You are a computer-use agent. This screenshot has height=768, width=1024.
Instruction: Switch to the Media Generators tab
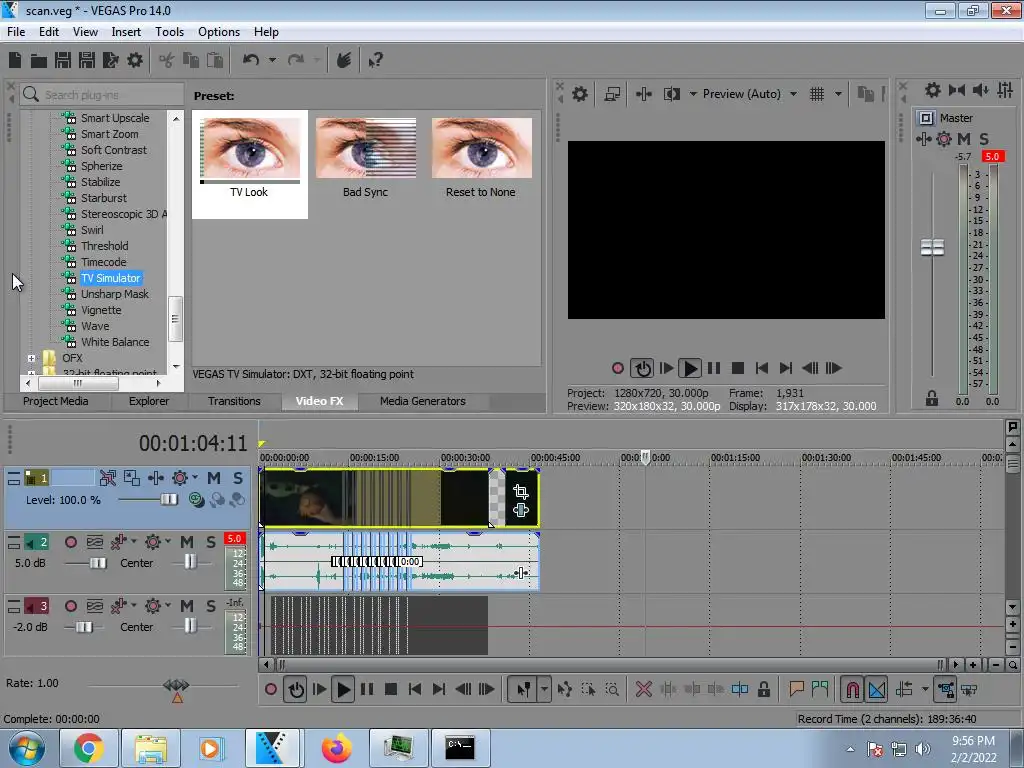(x=423, y=401)
